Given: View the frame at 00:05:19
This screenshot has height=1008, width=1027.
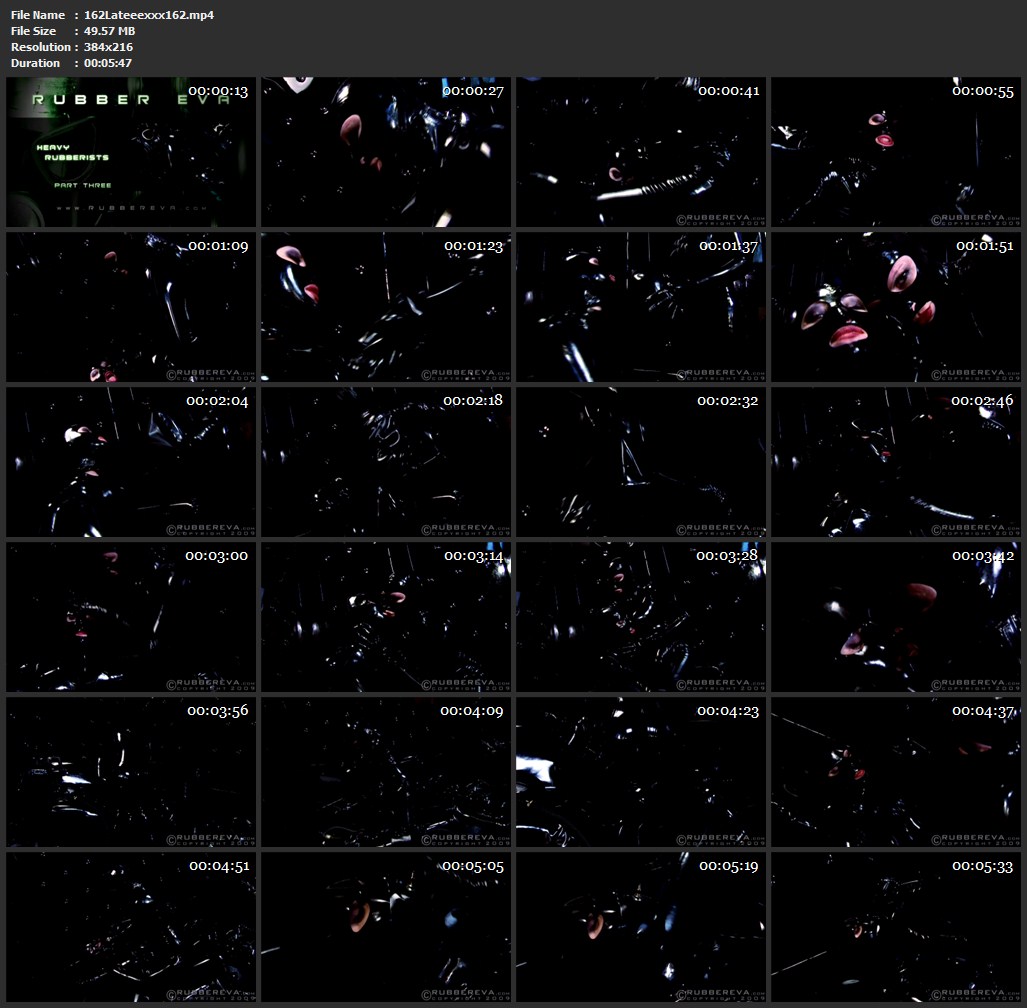Looking at the screenshot, I should pyautogui.click(x=641, y=927).
